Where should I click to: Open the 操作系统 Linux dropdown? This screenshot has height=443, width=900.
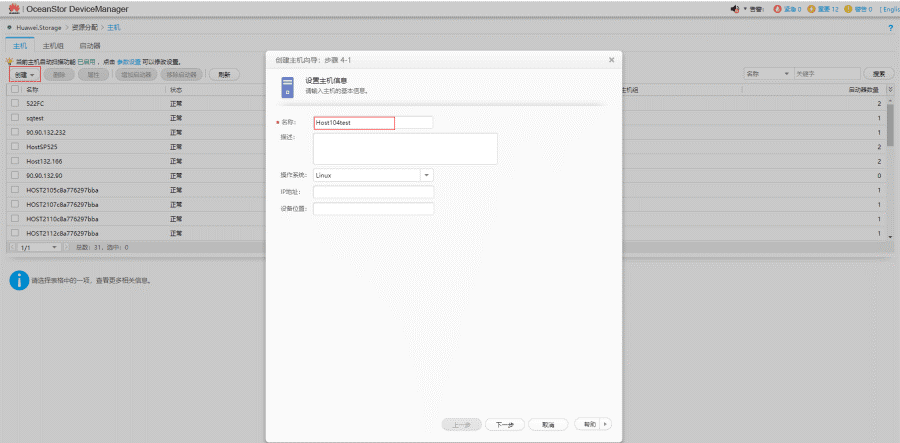point(426,175)
